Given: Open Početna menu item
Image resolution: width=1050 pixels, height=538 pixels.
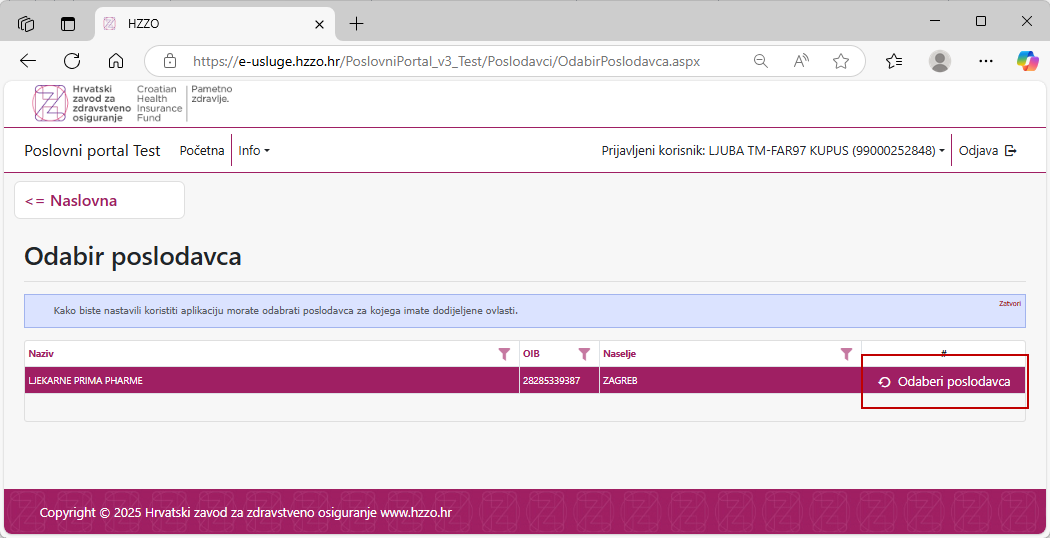Looking at the screenshot, I should coord(202,151).
